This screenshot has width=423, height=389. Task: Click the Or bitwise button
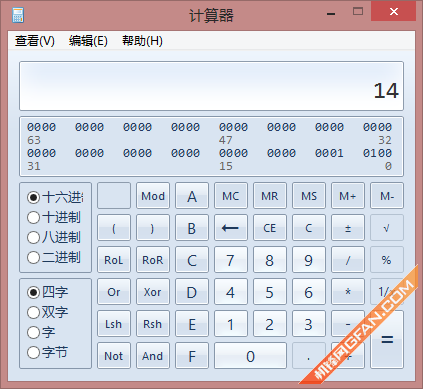point(114,292)
